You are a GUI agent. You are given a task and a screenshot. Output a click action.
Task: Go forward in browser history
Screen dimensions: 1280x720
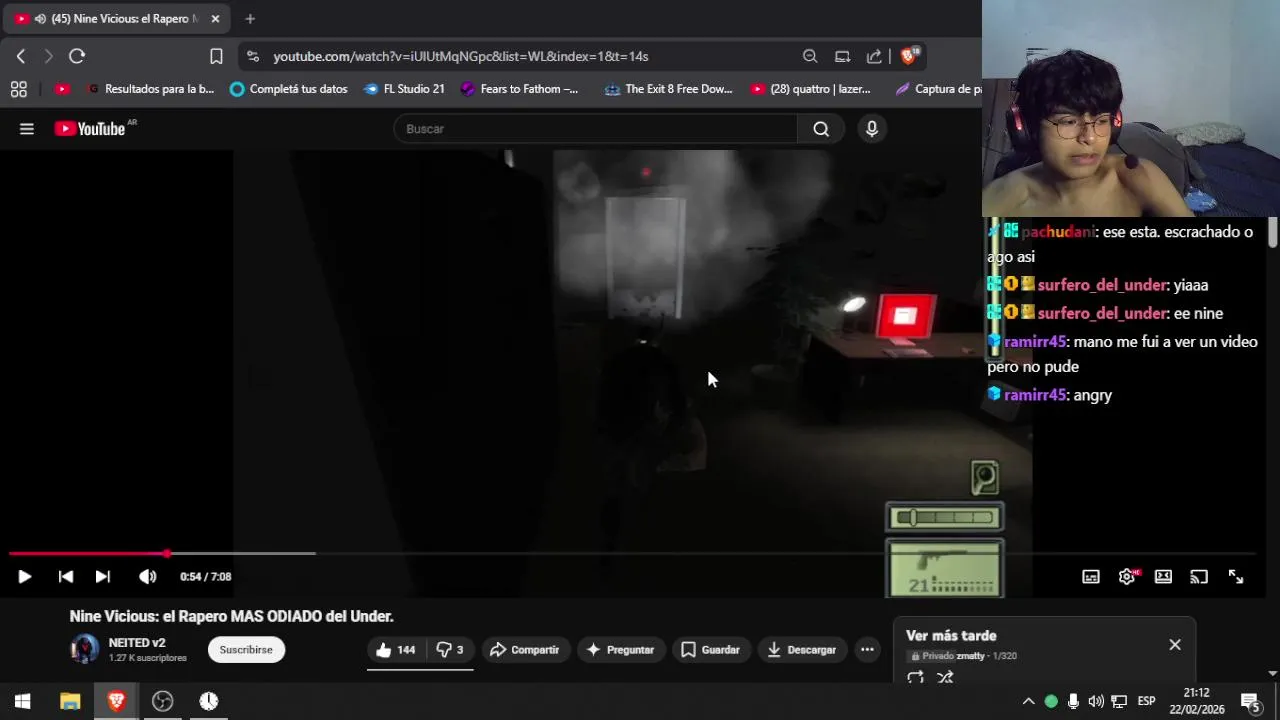coord(48,56)
